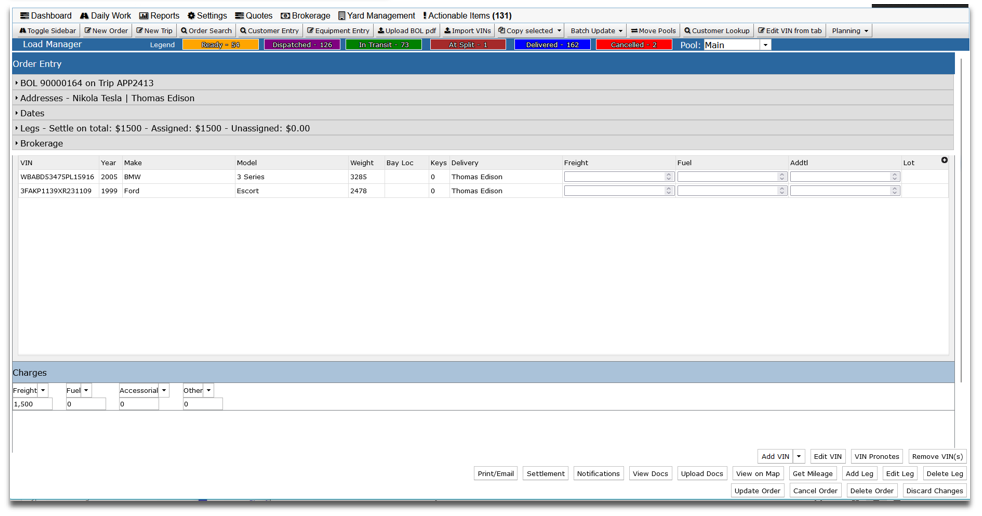Click the red Cancelled legend swatch
Screen dimensions: 982x516
(634, 45)
